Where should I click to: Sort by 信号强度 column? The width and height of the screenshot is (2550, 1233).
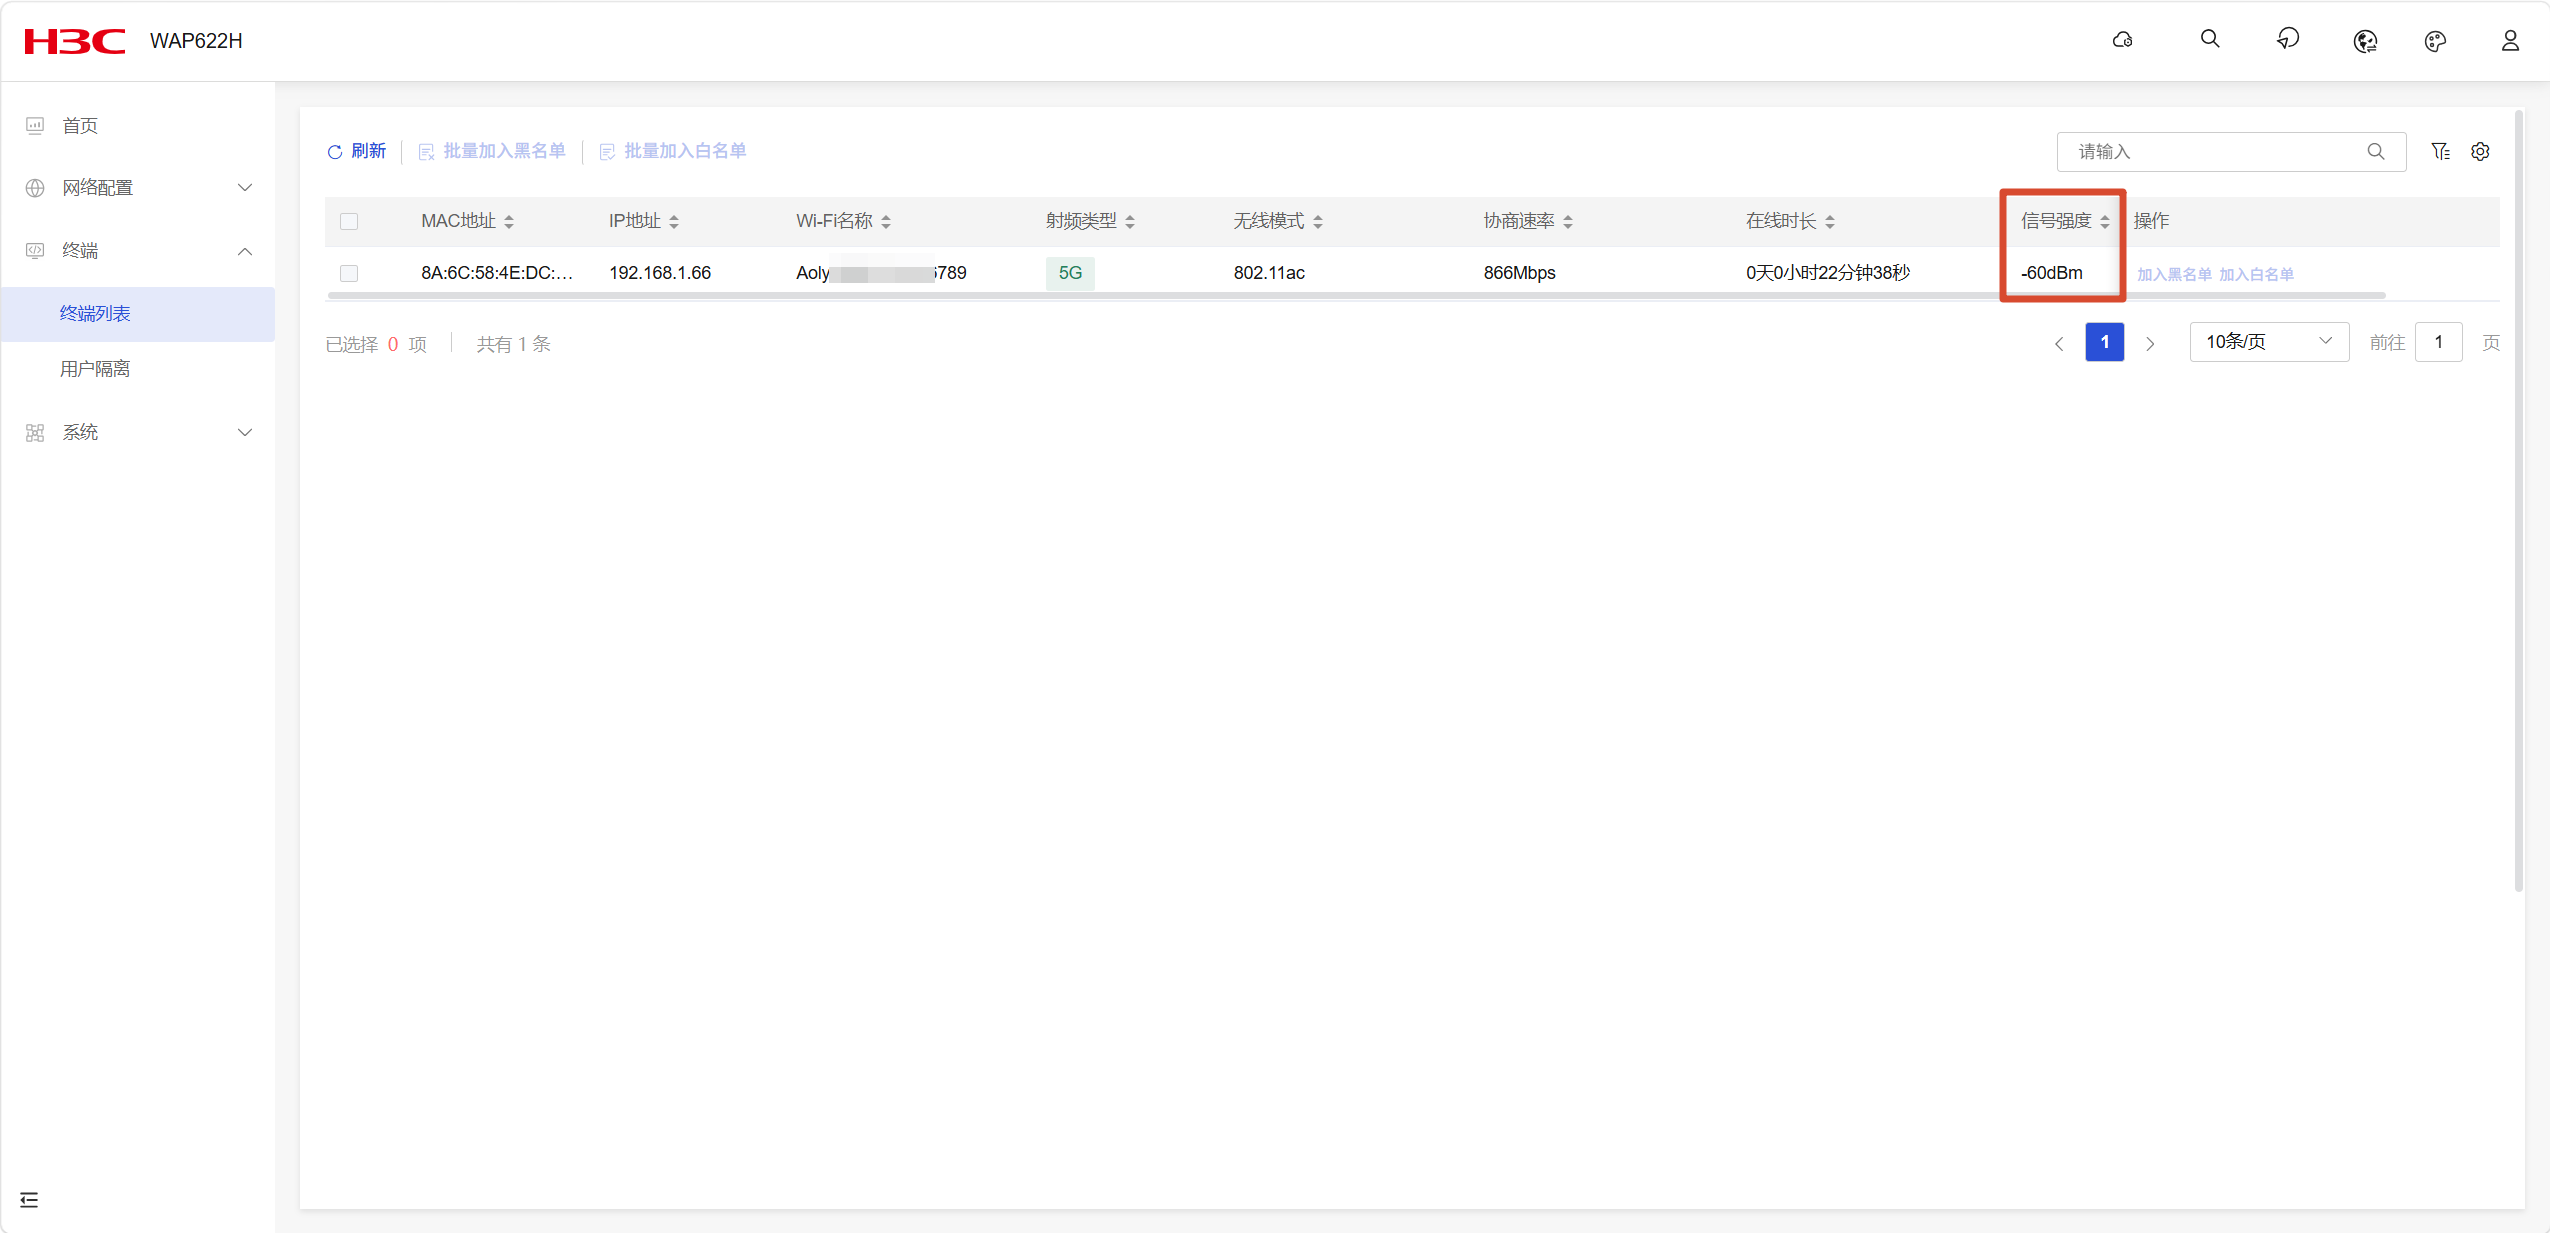pyautogui.click(x=2105, y=222)
